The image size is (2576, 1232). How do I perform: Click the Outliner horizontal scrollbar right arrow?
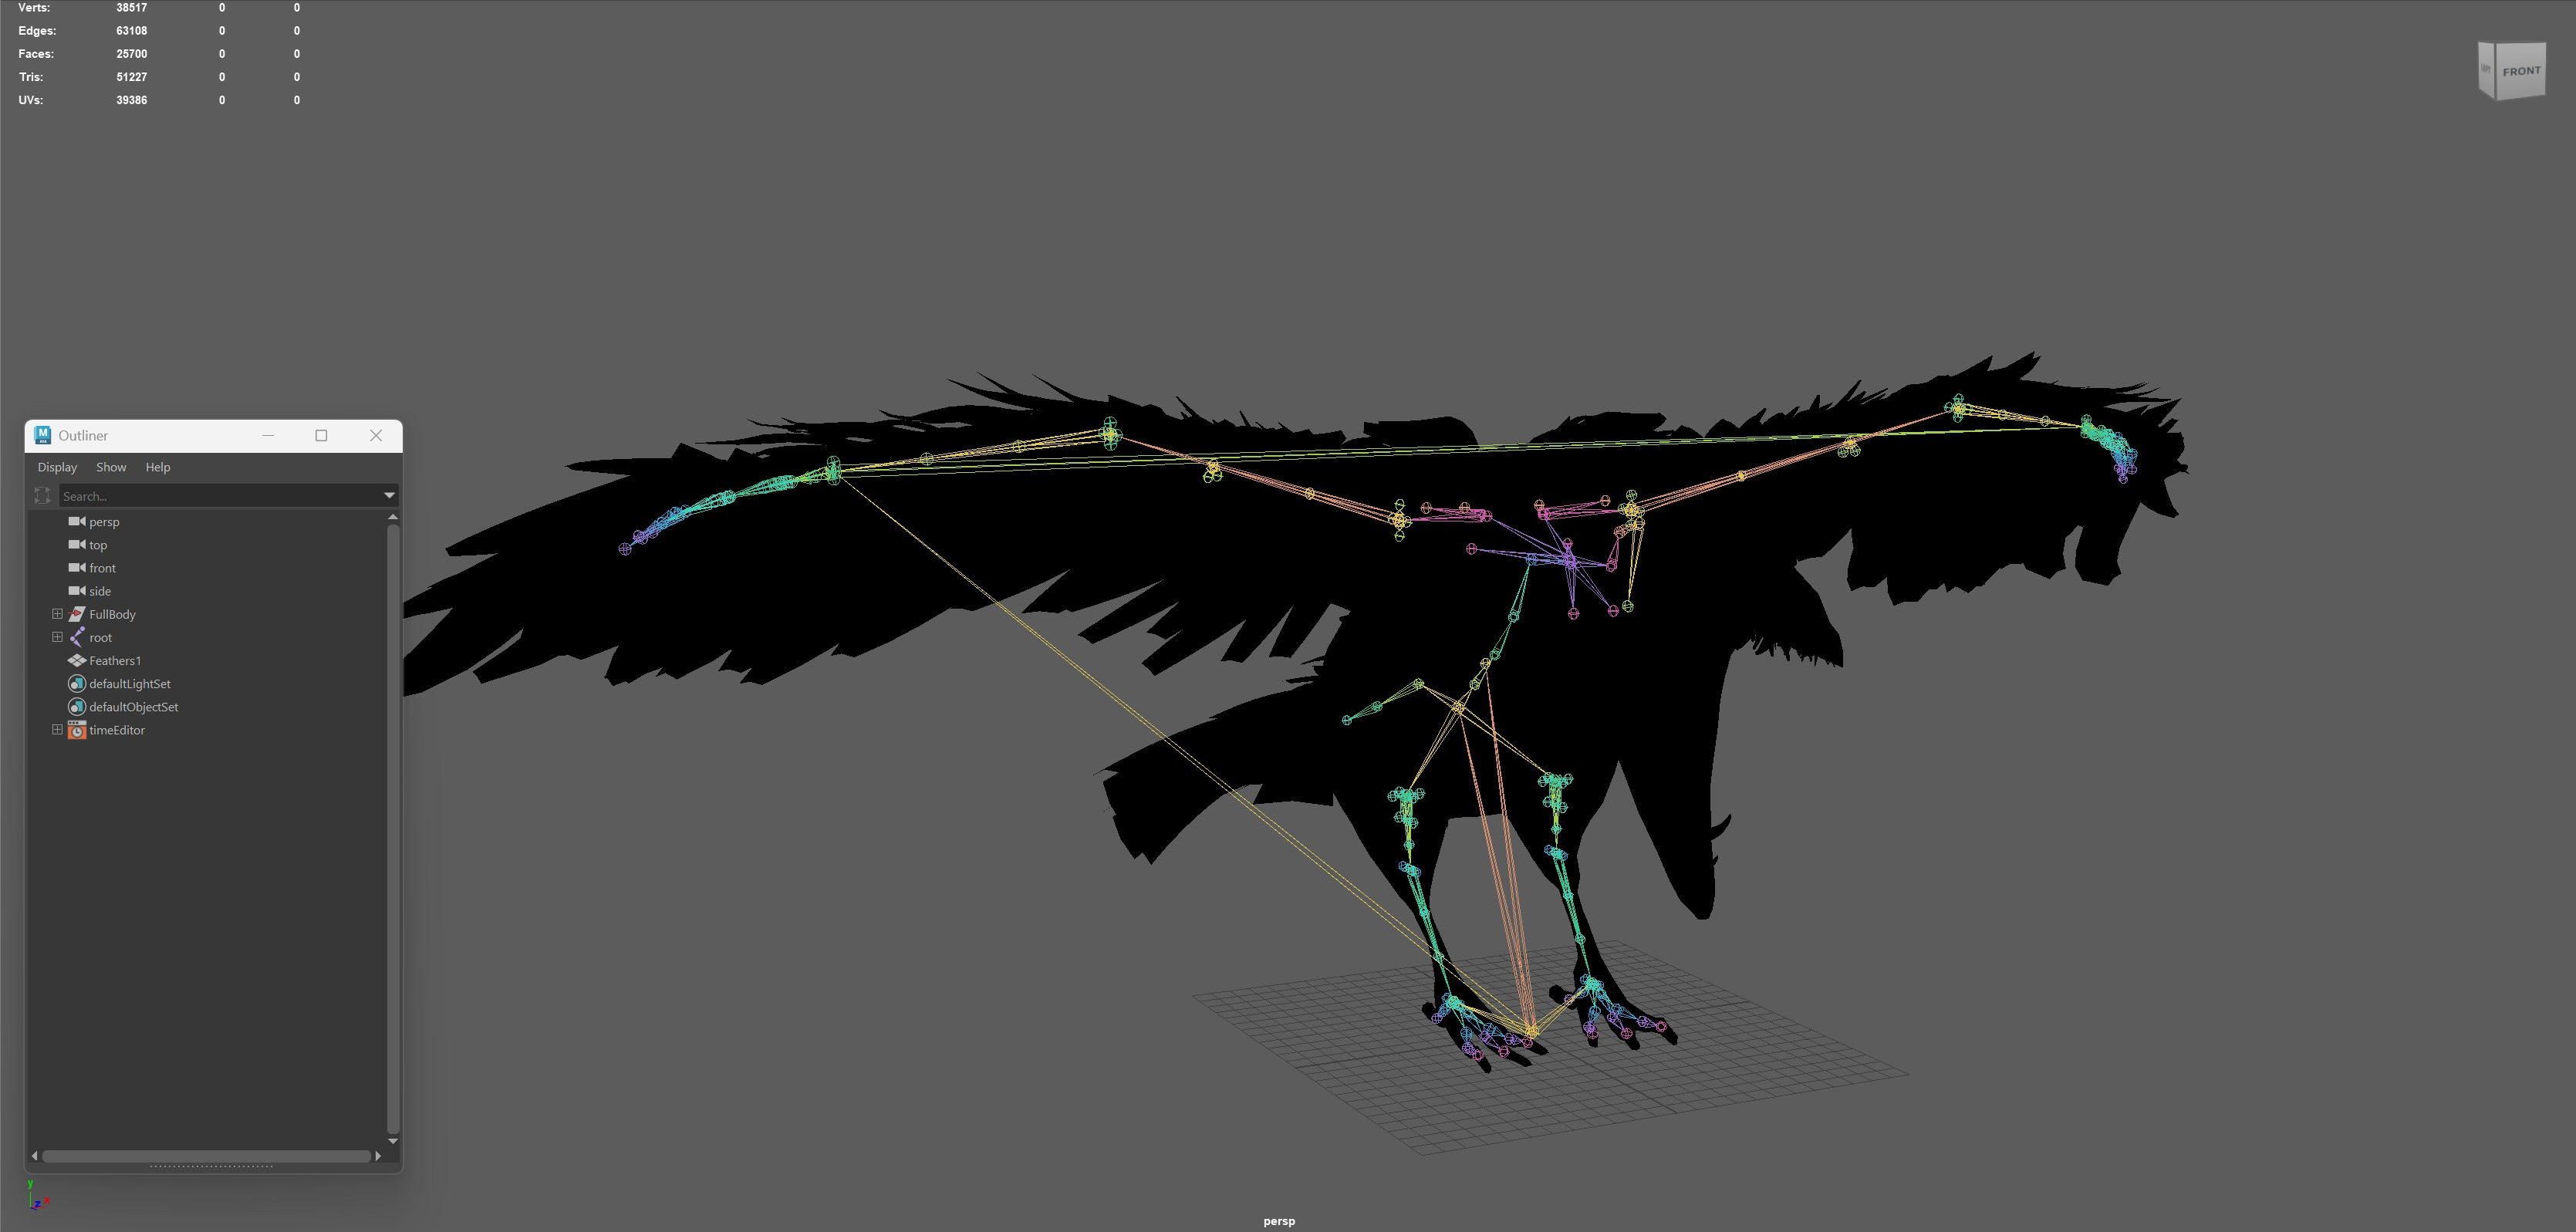(x=378, y=1156)
